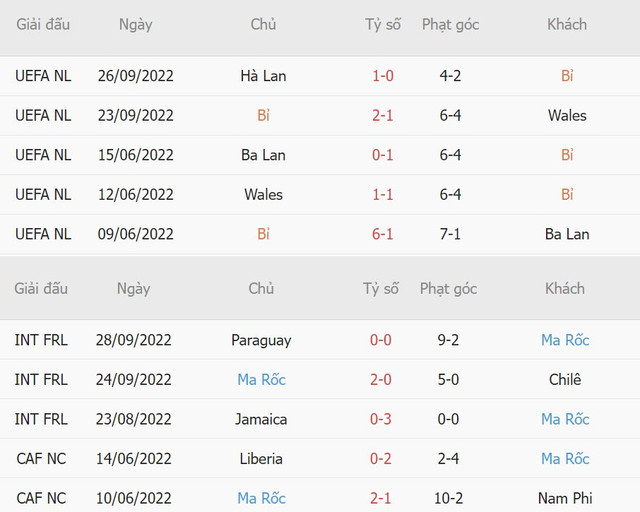This screenshot has height=512, width=640.
Task: Open the Bỉ away link on 15/06/2022 row
Action: (x=567, y=155)
